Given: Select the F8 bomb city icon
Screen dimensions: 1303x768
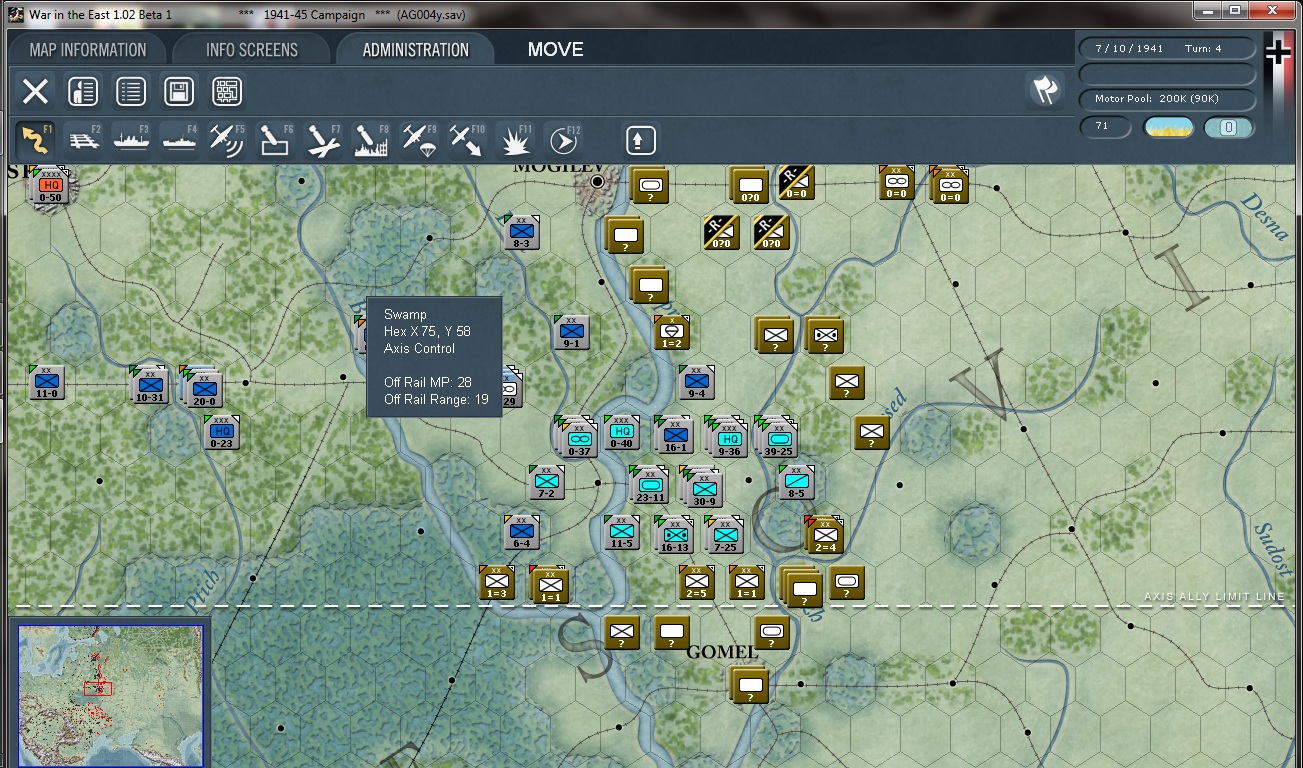Looking at the screenshot, I should tap(372, 140).
